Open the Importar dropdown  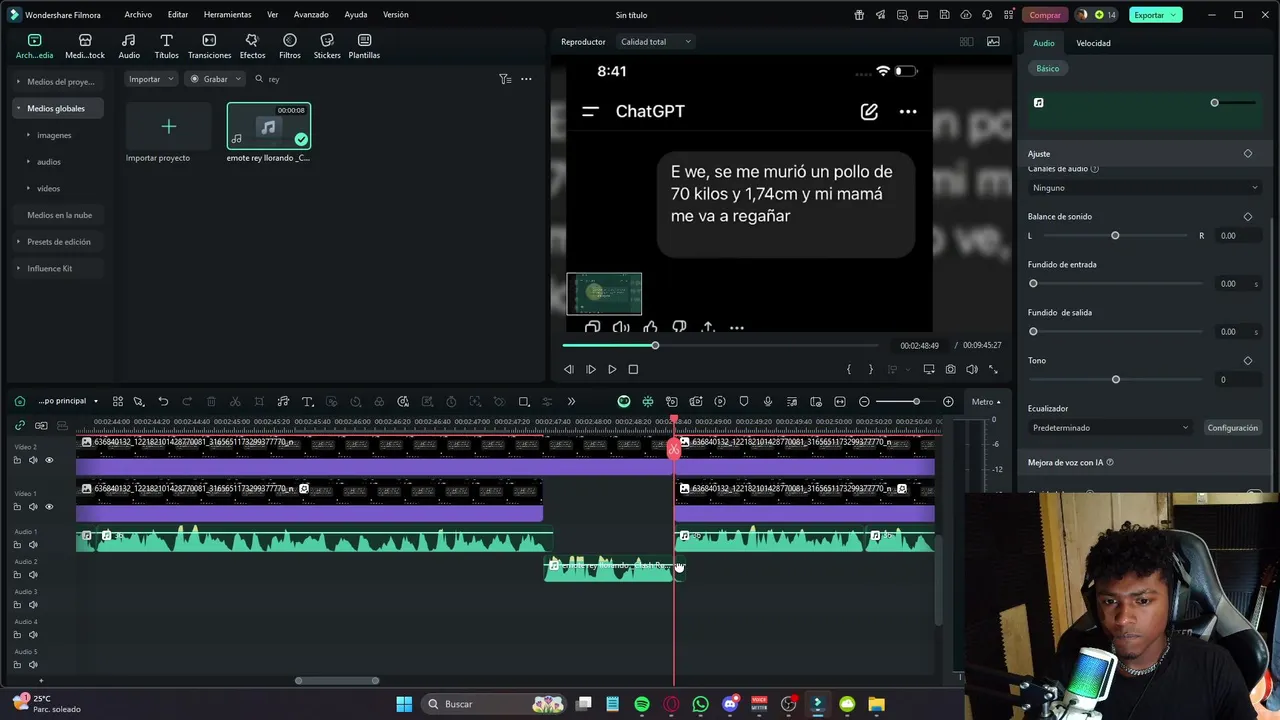(150, 79)
